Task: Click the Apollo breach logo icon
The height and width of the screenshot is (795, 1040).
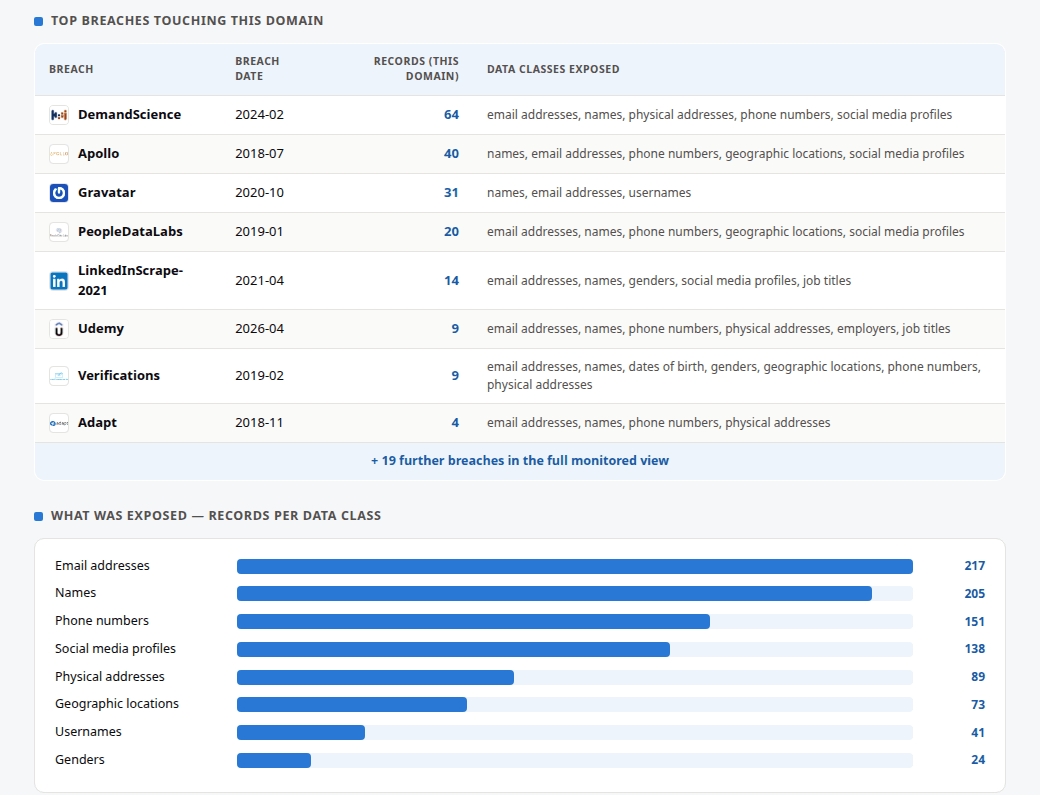Action: click(59, 154)
